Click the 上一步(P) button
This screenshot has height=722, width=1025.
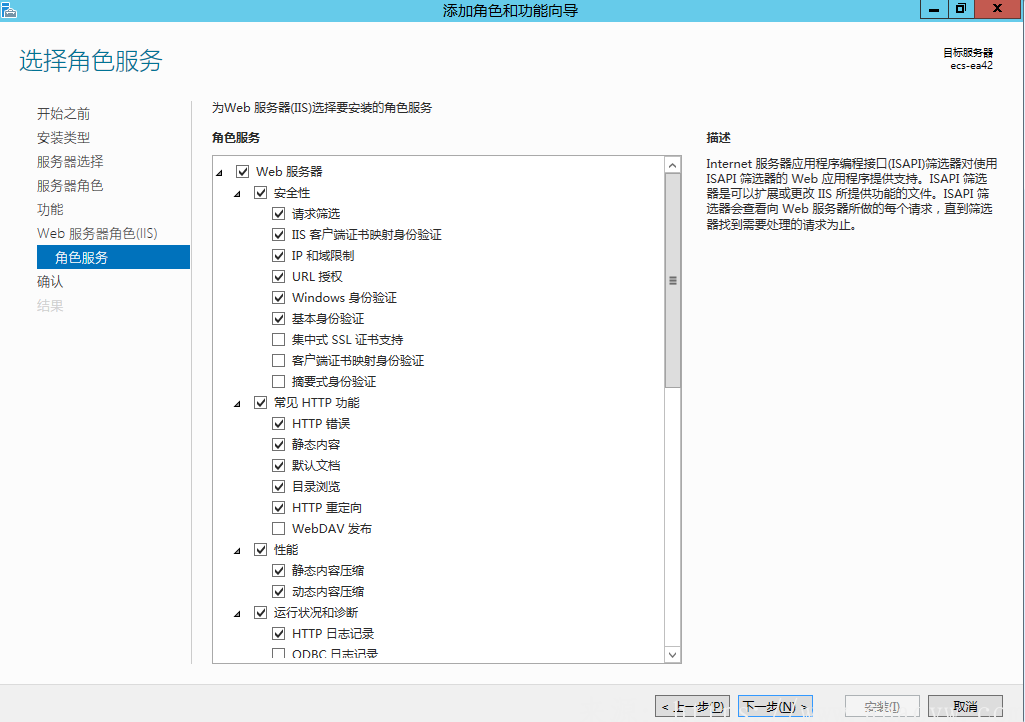pyautogui.click(x=692, y=707)
